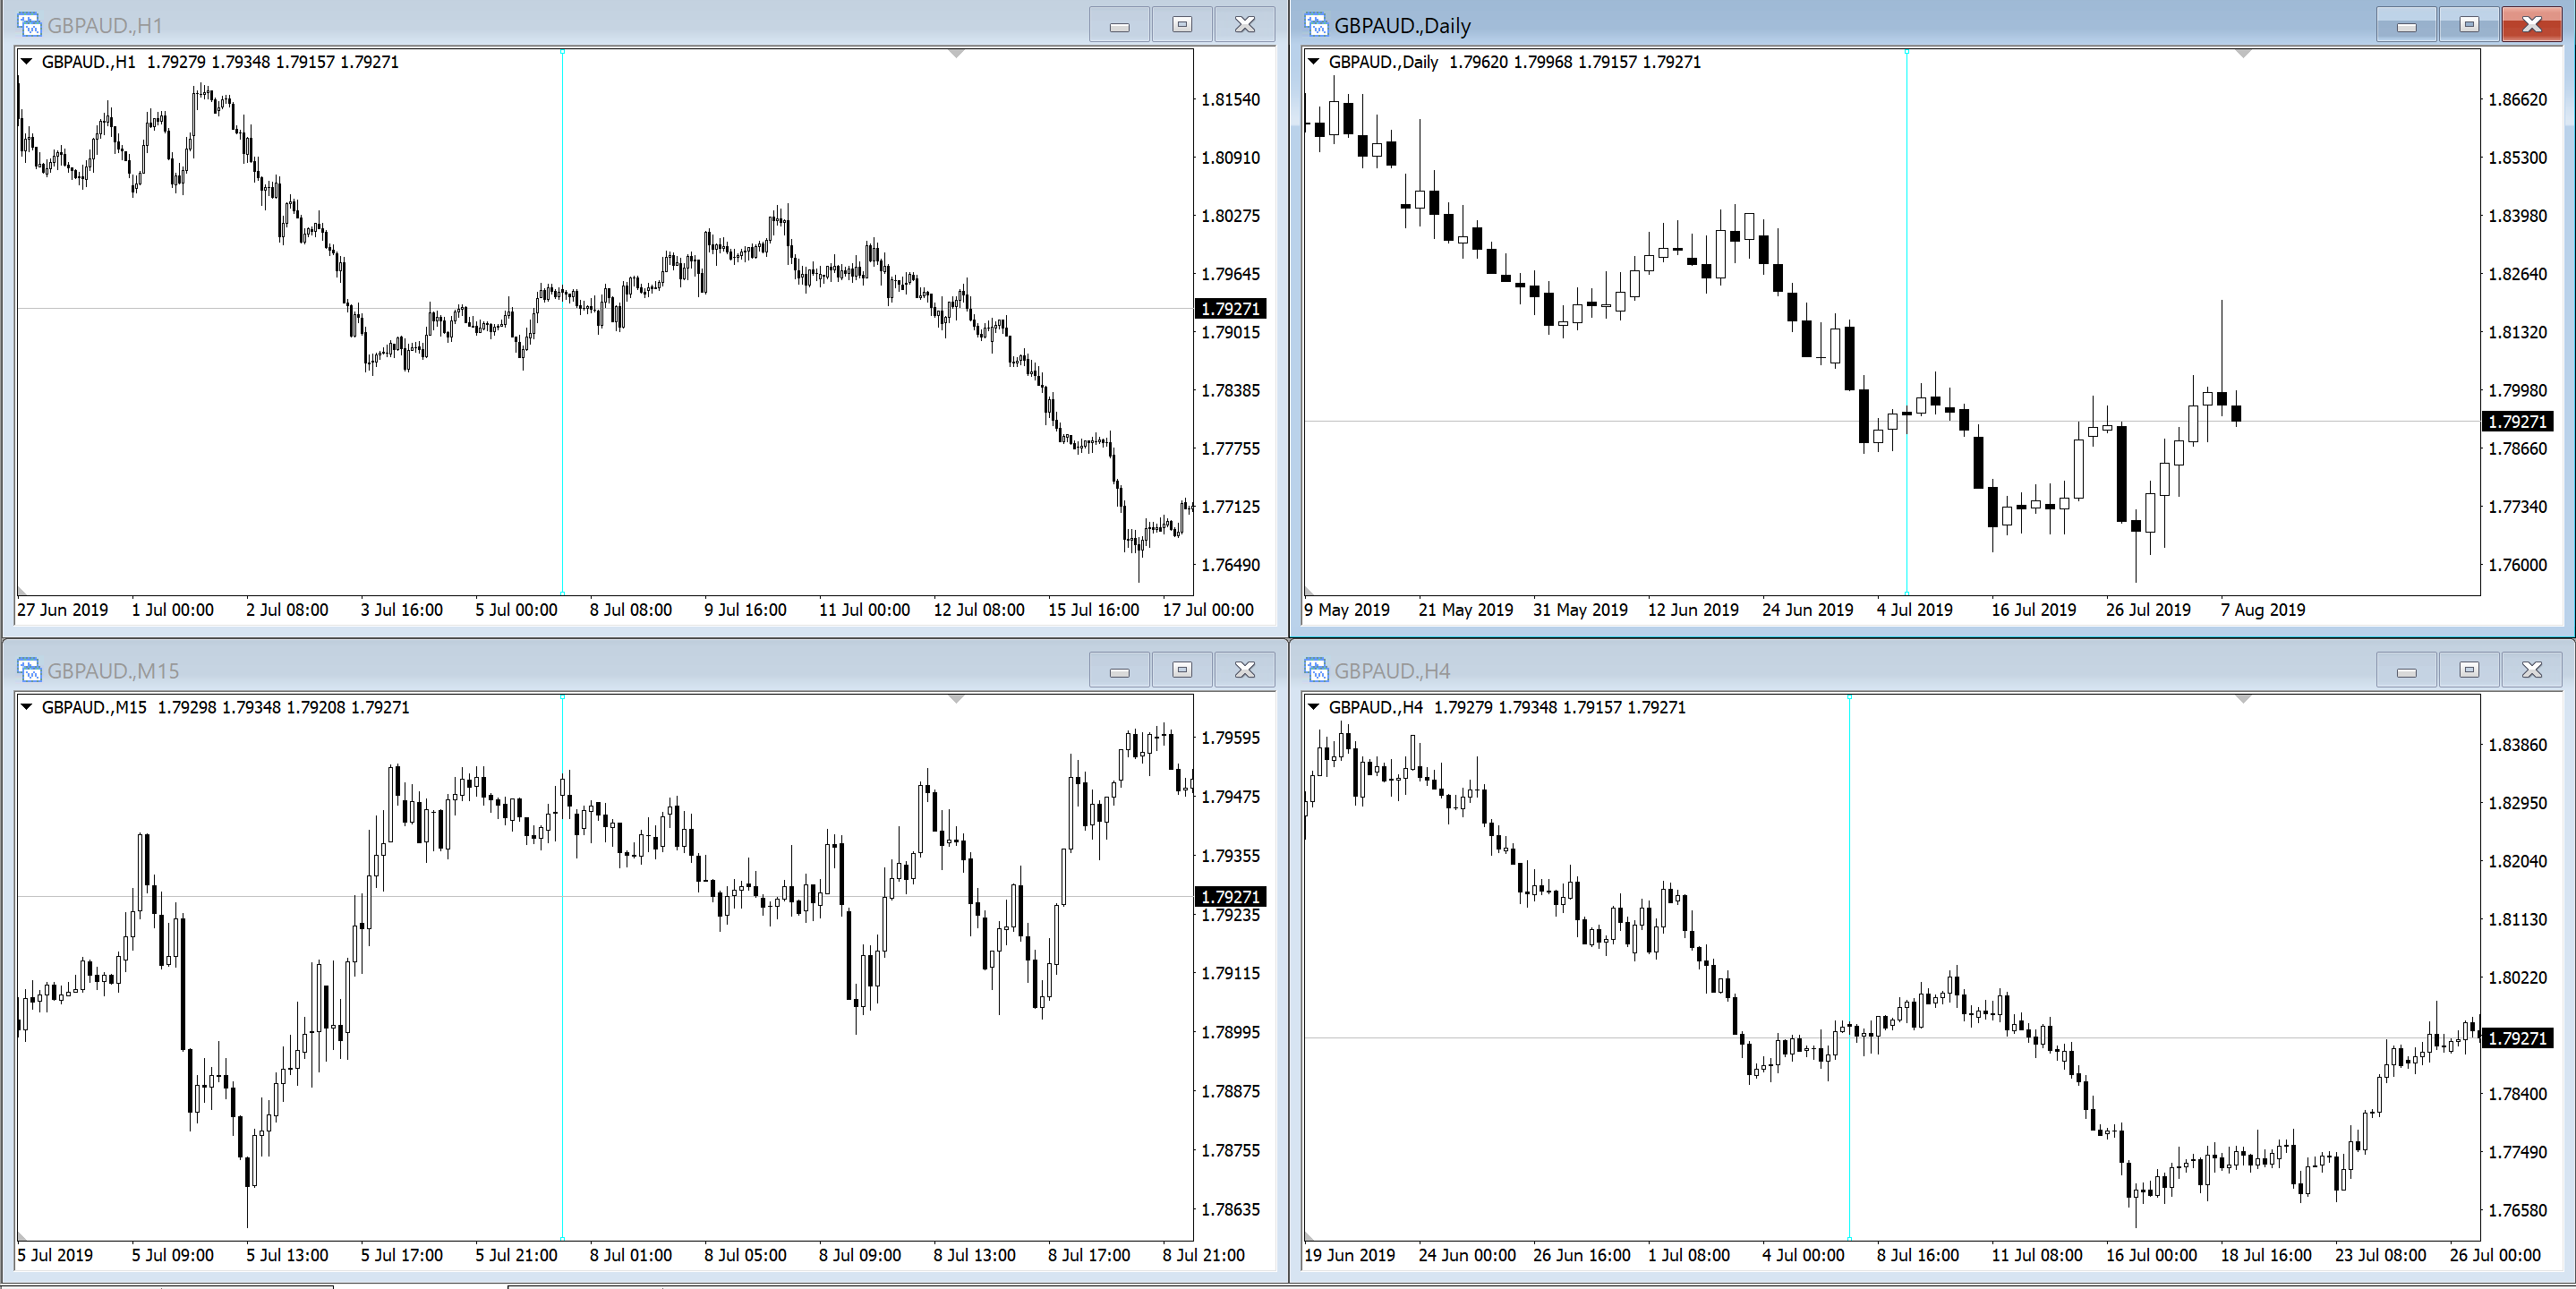Minimize the GBPAUD,M15 chart window
Image resolution: width=2576 pixels, height=1289 pixels.
pos(1119,670)
